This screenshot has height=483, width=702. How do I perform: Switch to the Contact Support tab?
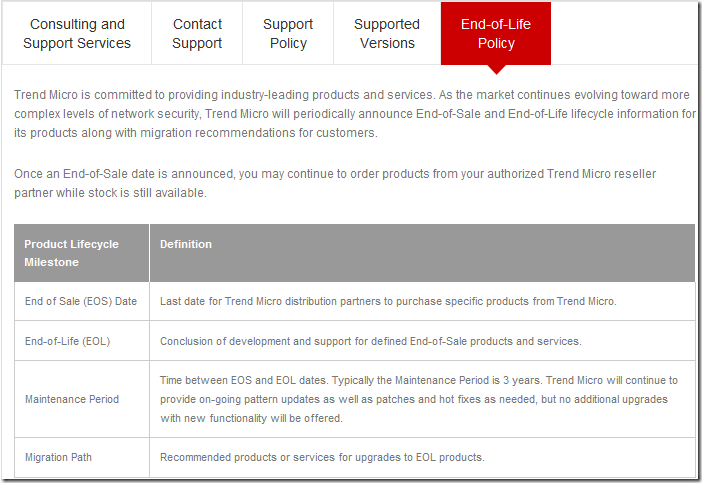197,34
